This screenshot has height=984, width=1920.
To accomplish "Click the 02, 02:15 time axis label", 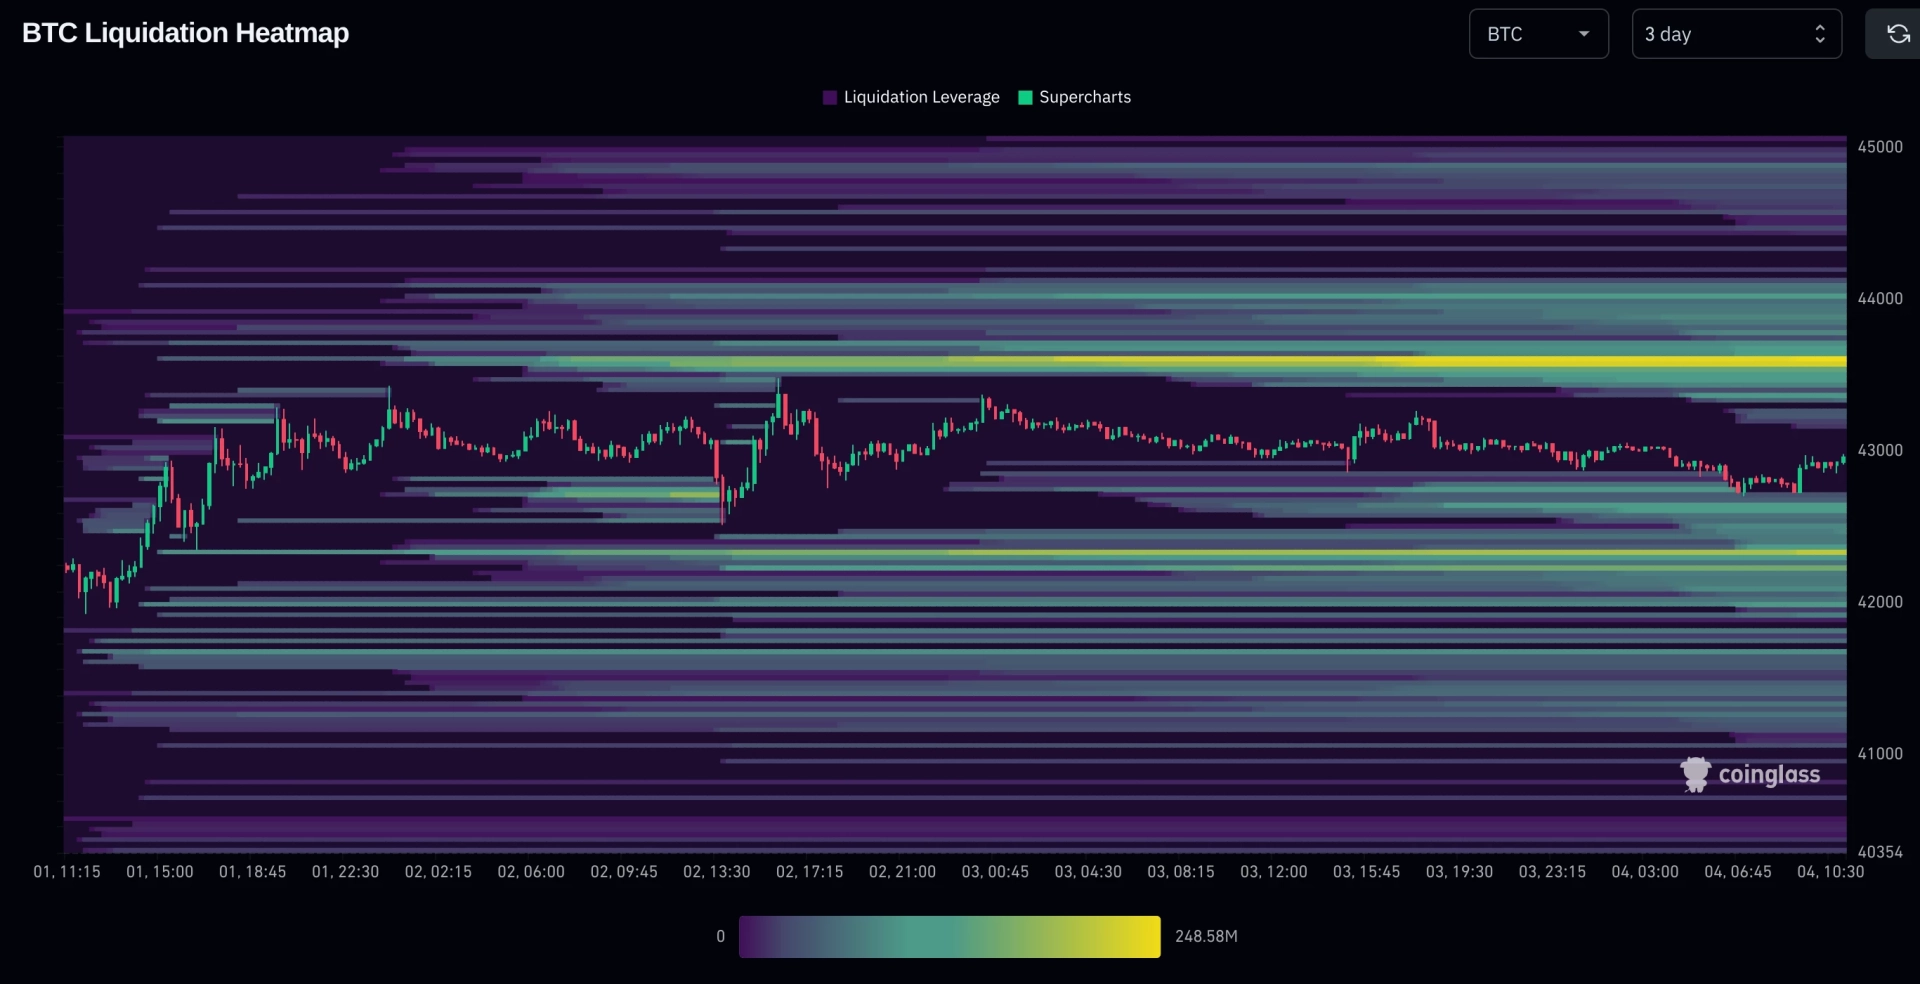I will pos(438,872).
